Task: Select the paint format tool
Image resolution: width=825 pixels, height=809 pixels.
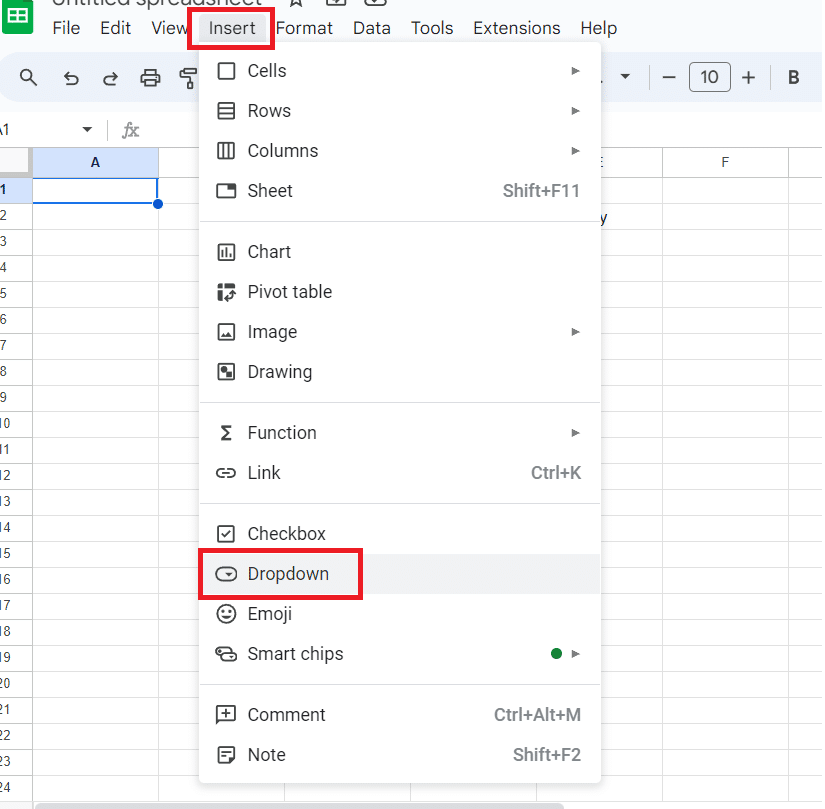Action: click(x=188, y=77)
